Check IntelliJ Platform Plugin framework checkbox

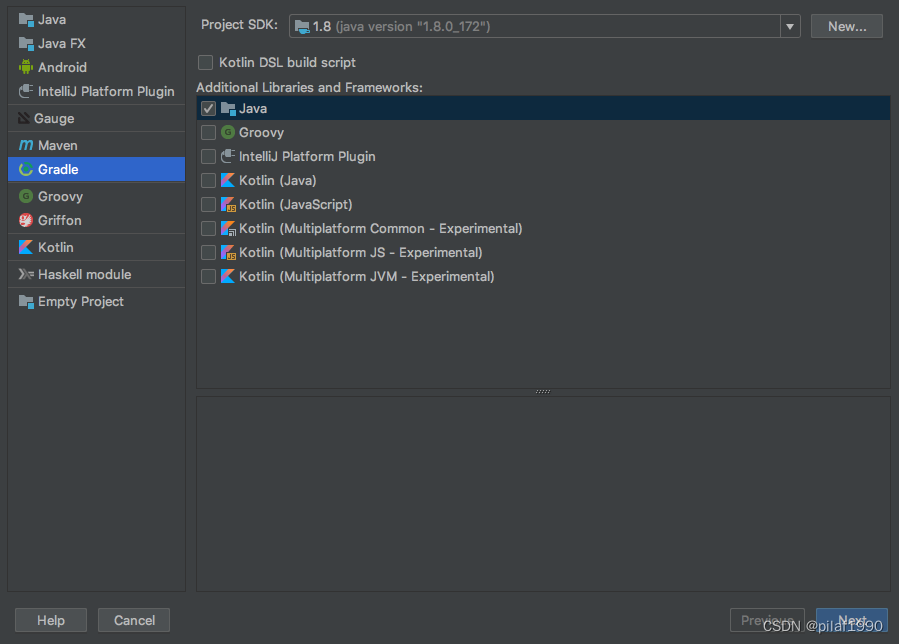pos(209,157)
